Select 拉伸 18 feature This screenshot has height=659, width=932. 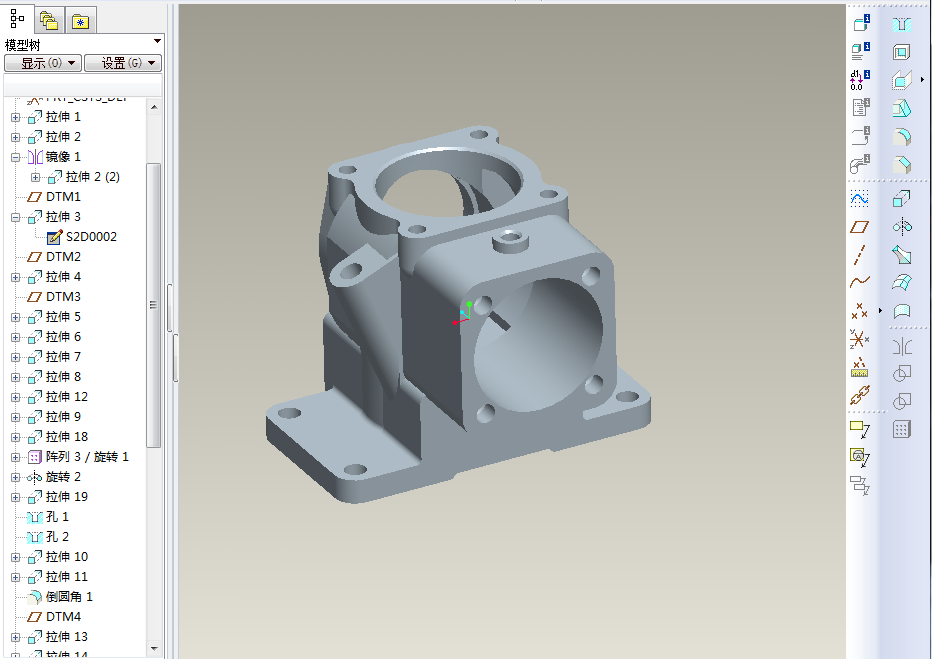click(x=58, y=437)
